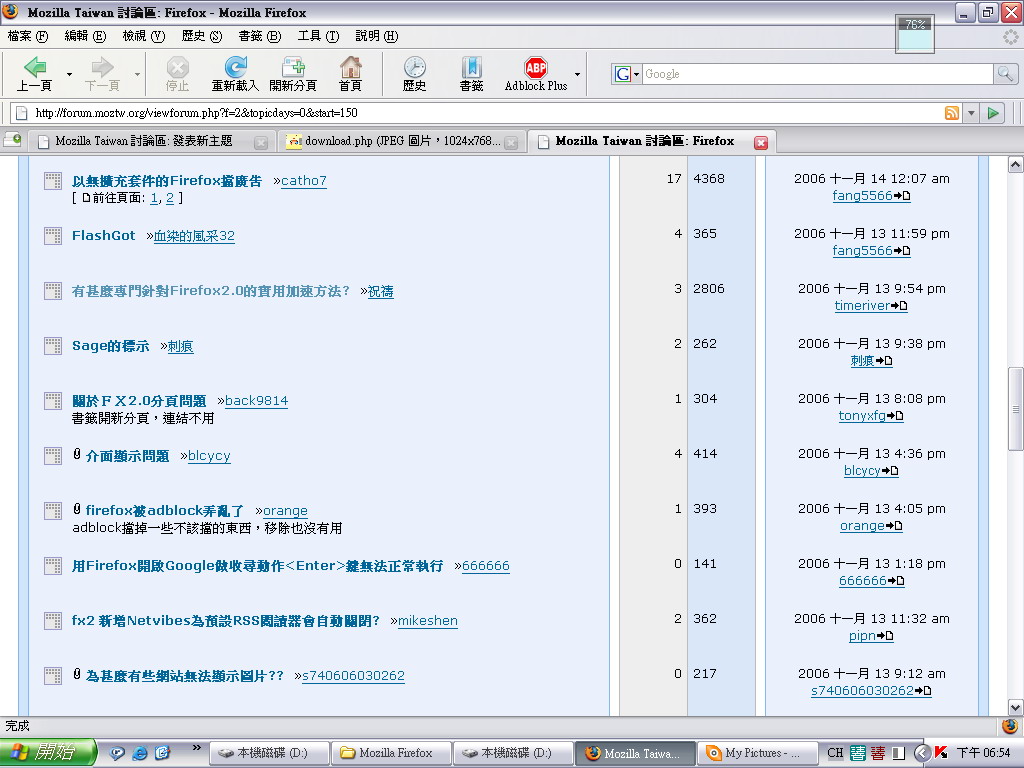Screen dimensions: 1024x768
Task: Open the Adblock Plus dropdown arrow
Action: point(577,74)
